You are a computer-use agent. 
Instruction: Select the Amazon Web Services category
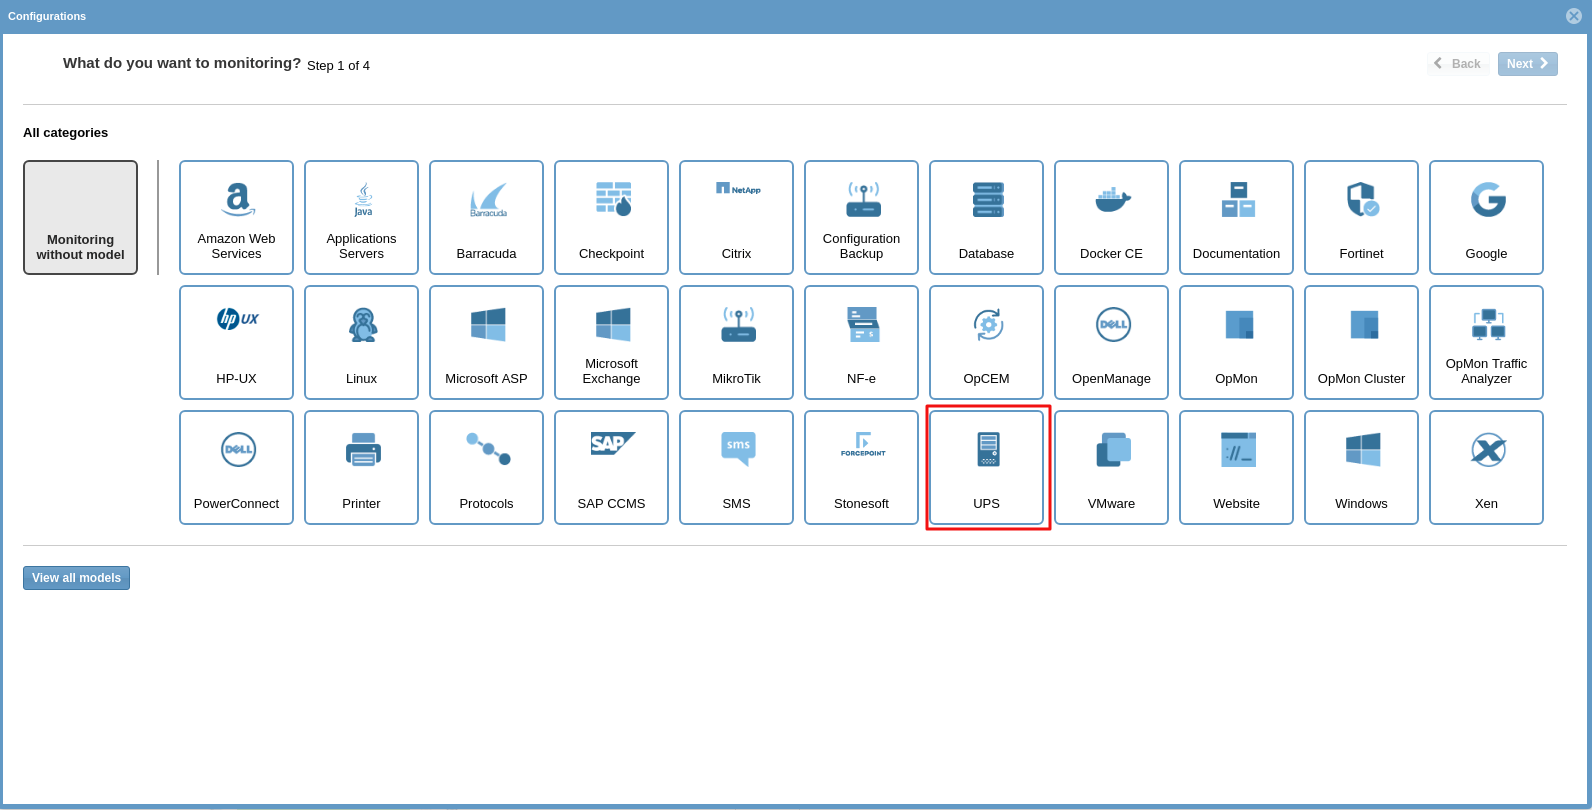click(x=236, y=217)
